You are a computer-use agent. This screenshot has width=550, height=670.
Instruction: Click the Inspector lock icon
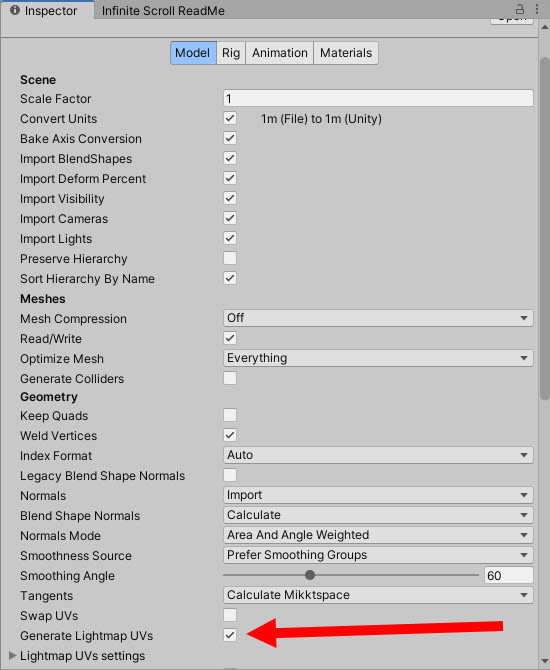pyautogui.click(x=520, y=9)
